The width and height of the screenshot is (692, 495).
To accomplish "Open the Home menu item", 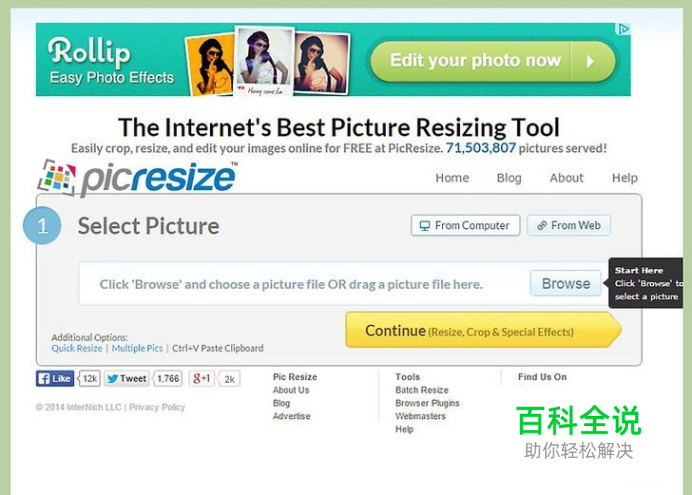I will [x=452, y=178].
